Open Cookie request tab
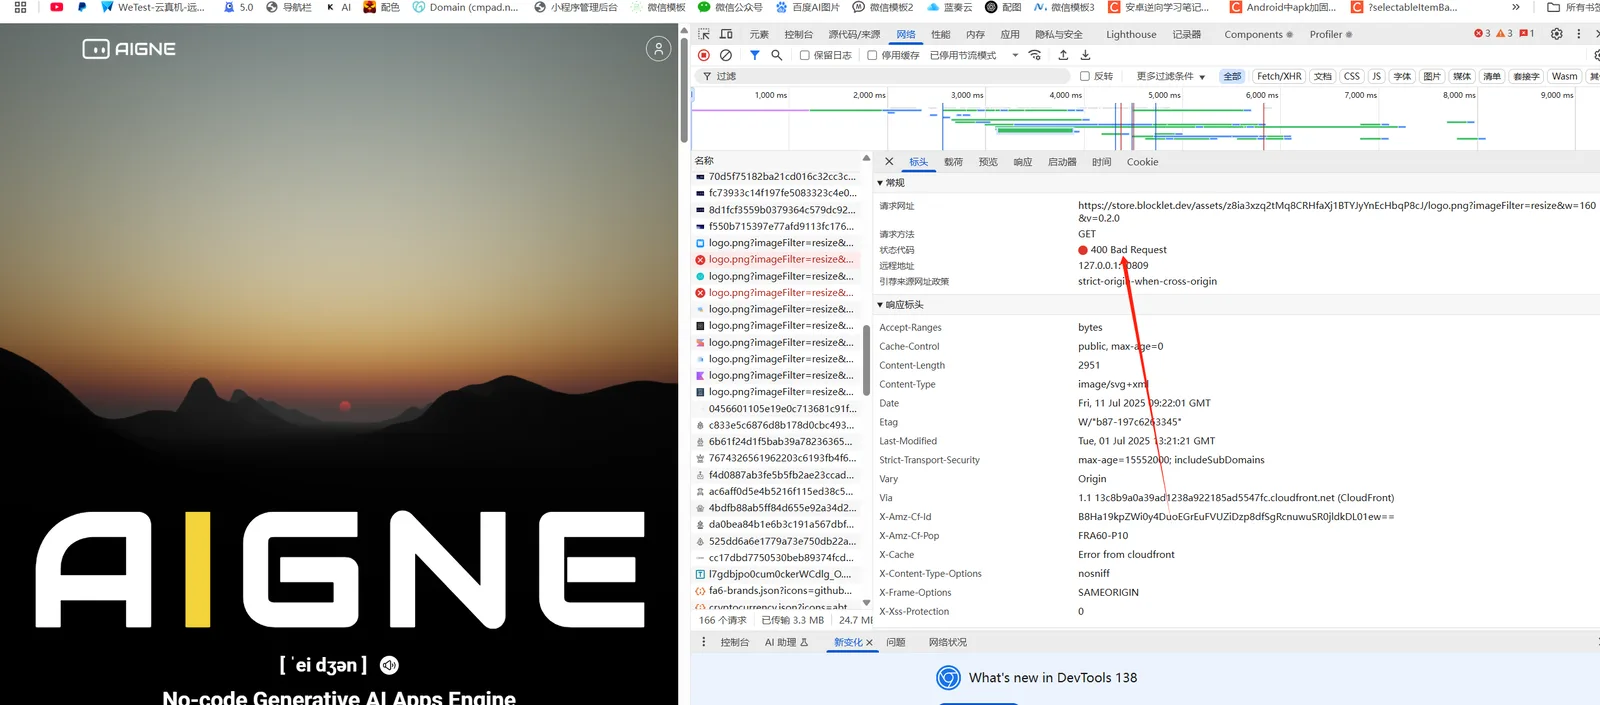Screen dimensions: 1600x705 [1142, 162]
